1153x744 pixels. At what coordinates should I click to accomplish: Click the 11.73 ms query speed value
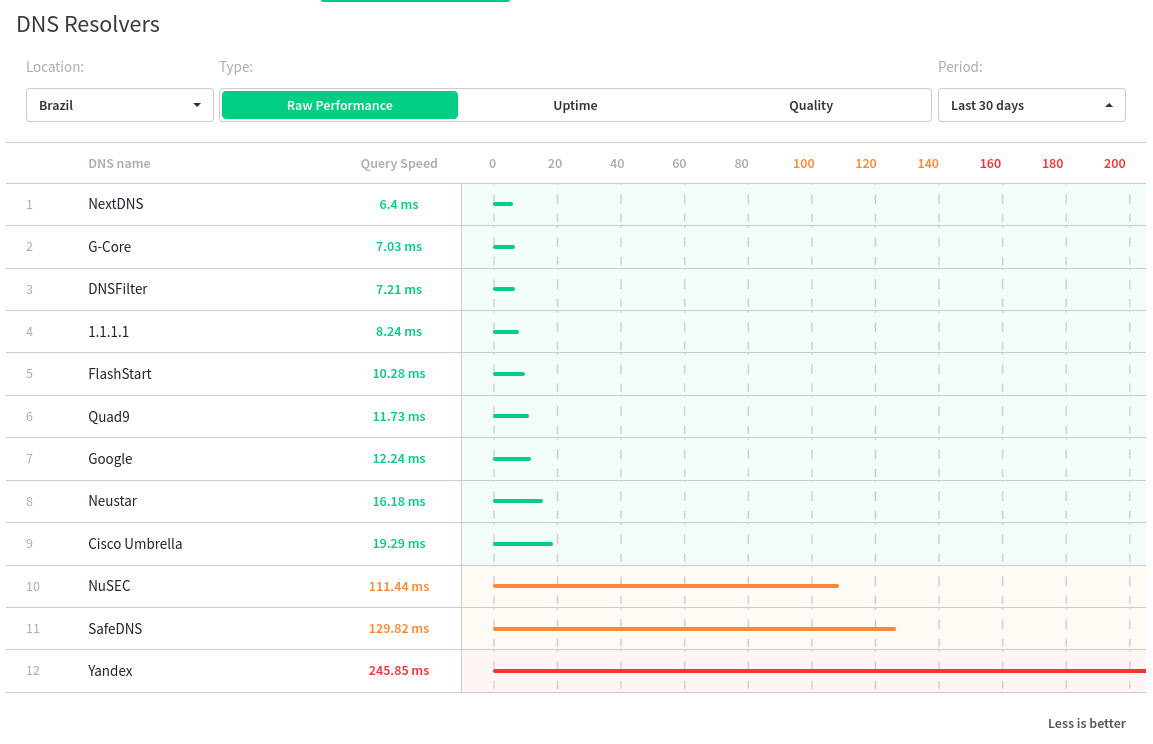(399, 416)
